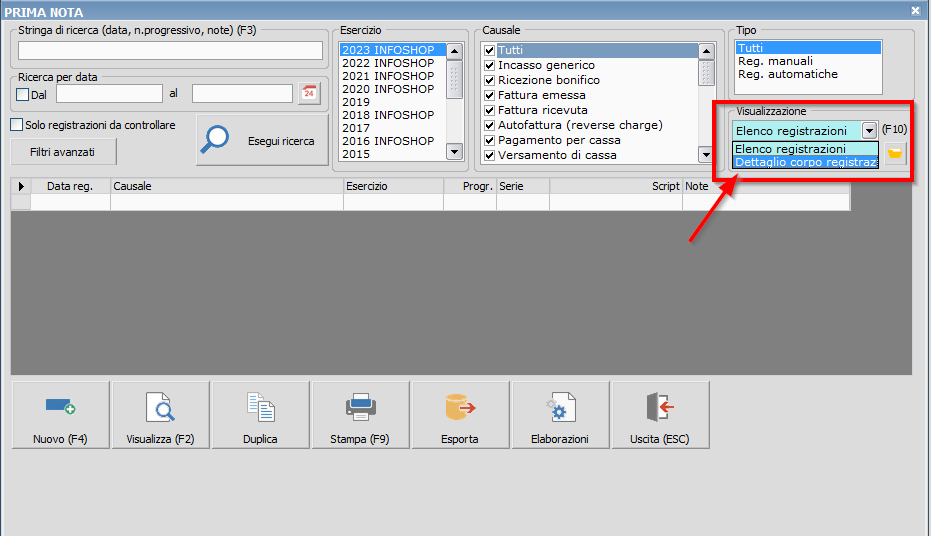
Task: Toggle Pagamento per cassa checkbox
Action: pos(490,141)
